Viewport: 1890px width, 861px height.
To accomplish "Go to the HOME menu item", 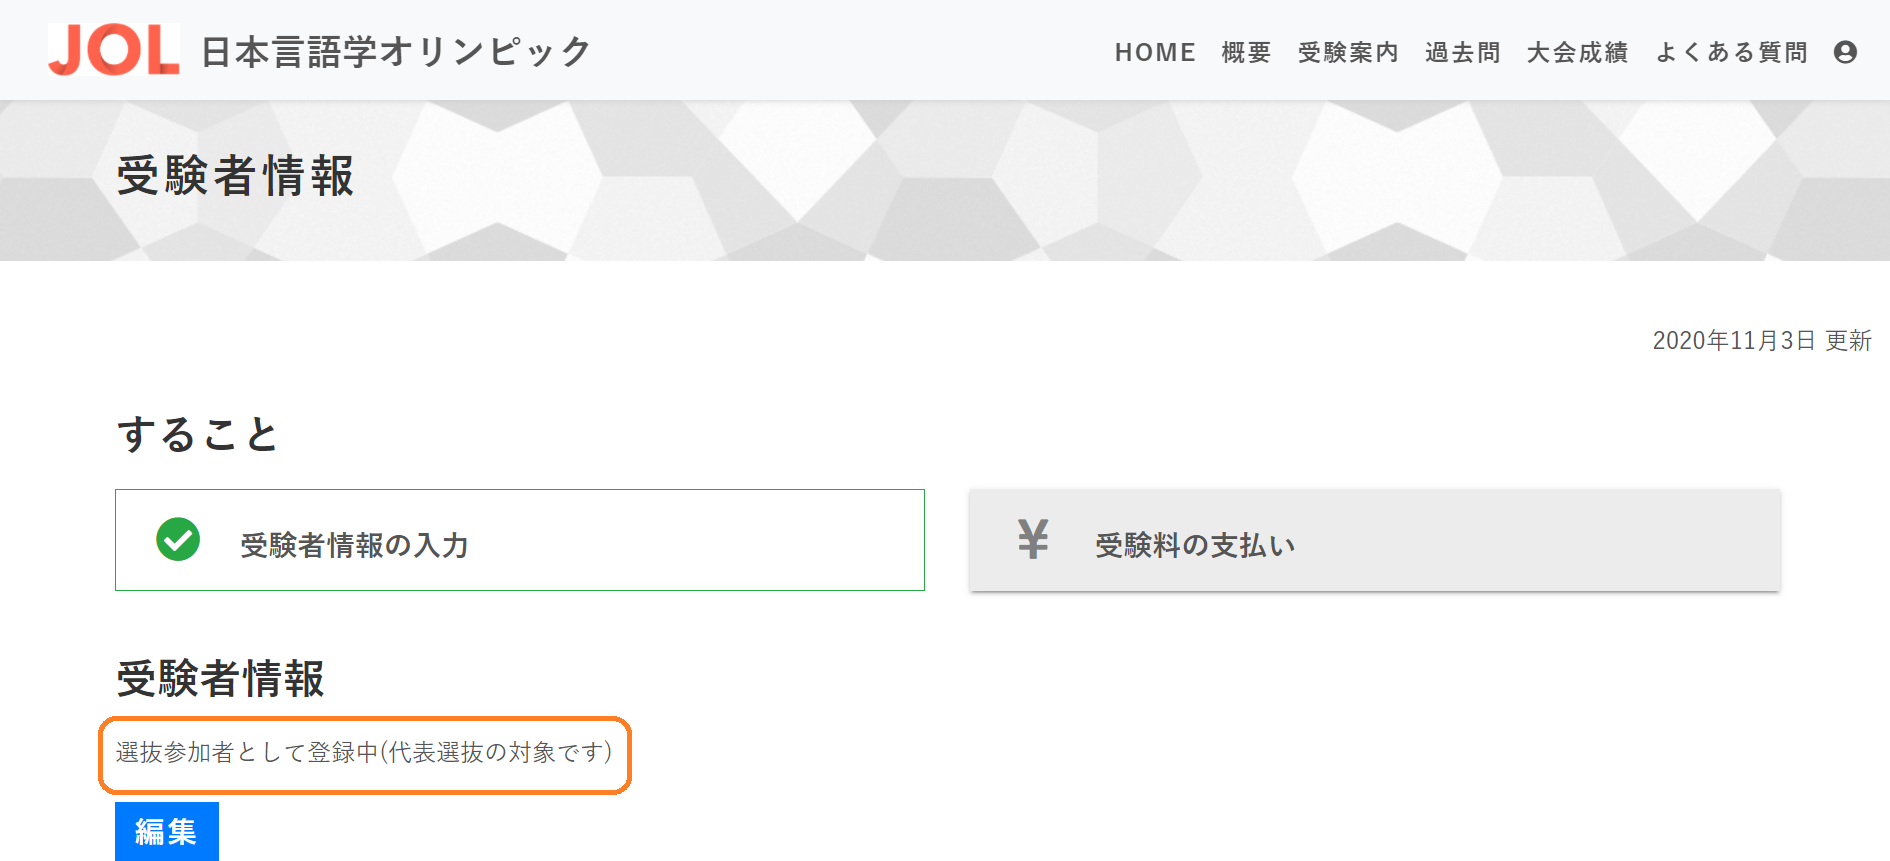I will pos(1155,52).
